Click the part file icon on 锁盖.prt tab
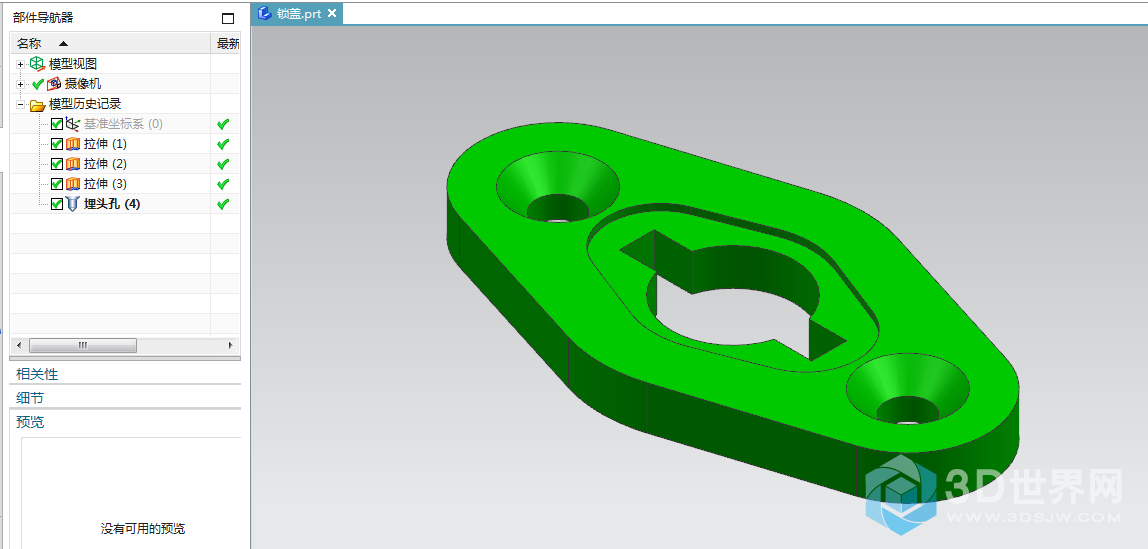Viewport: 1148px width, 549px height. tap(265, 13)
